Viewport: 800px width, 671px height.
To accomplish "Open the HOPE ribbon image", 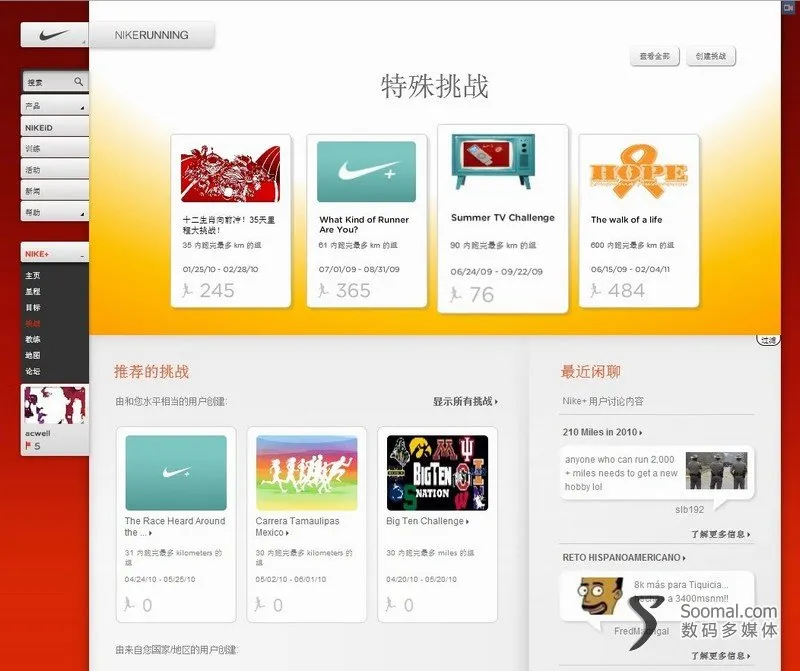I will click(x=638, y=171).
